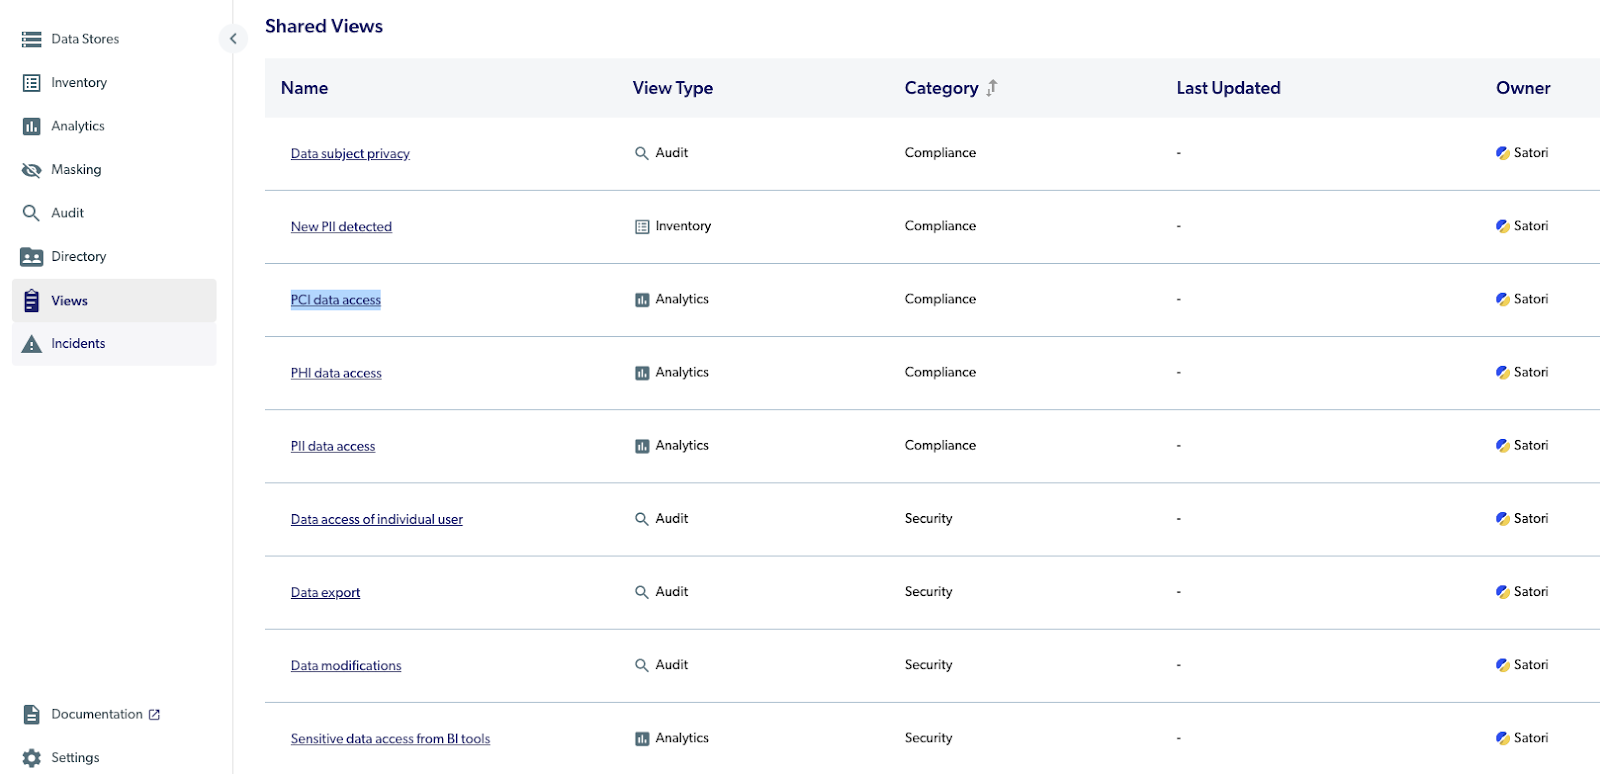
Task: Click the Audit magnifier icon in sidebar
Action: click(x=31, y=213)
